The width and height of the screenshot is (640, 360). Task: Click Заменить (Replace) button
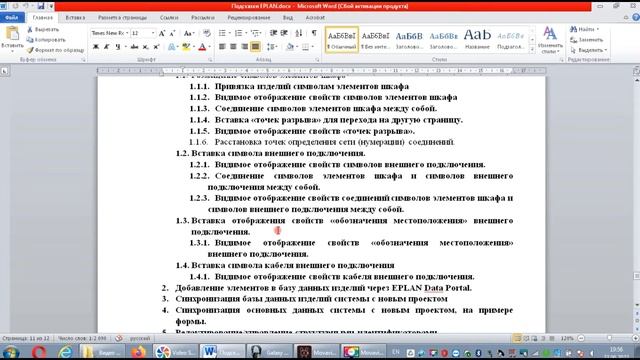tap(586, 40)
